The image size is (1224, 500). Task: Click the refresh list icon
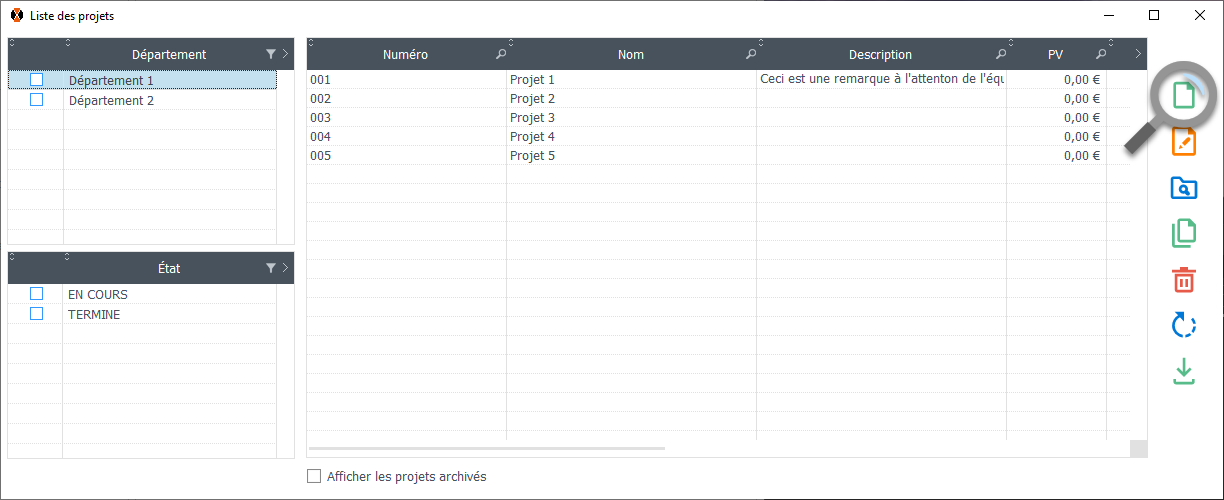point(1183,325)
